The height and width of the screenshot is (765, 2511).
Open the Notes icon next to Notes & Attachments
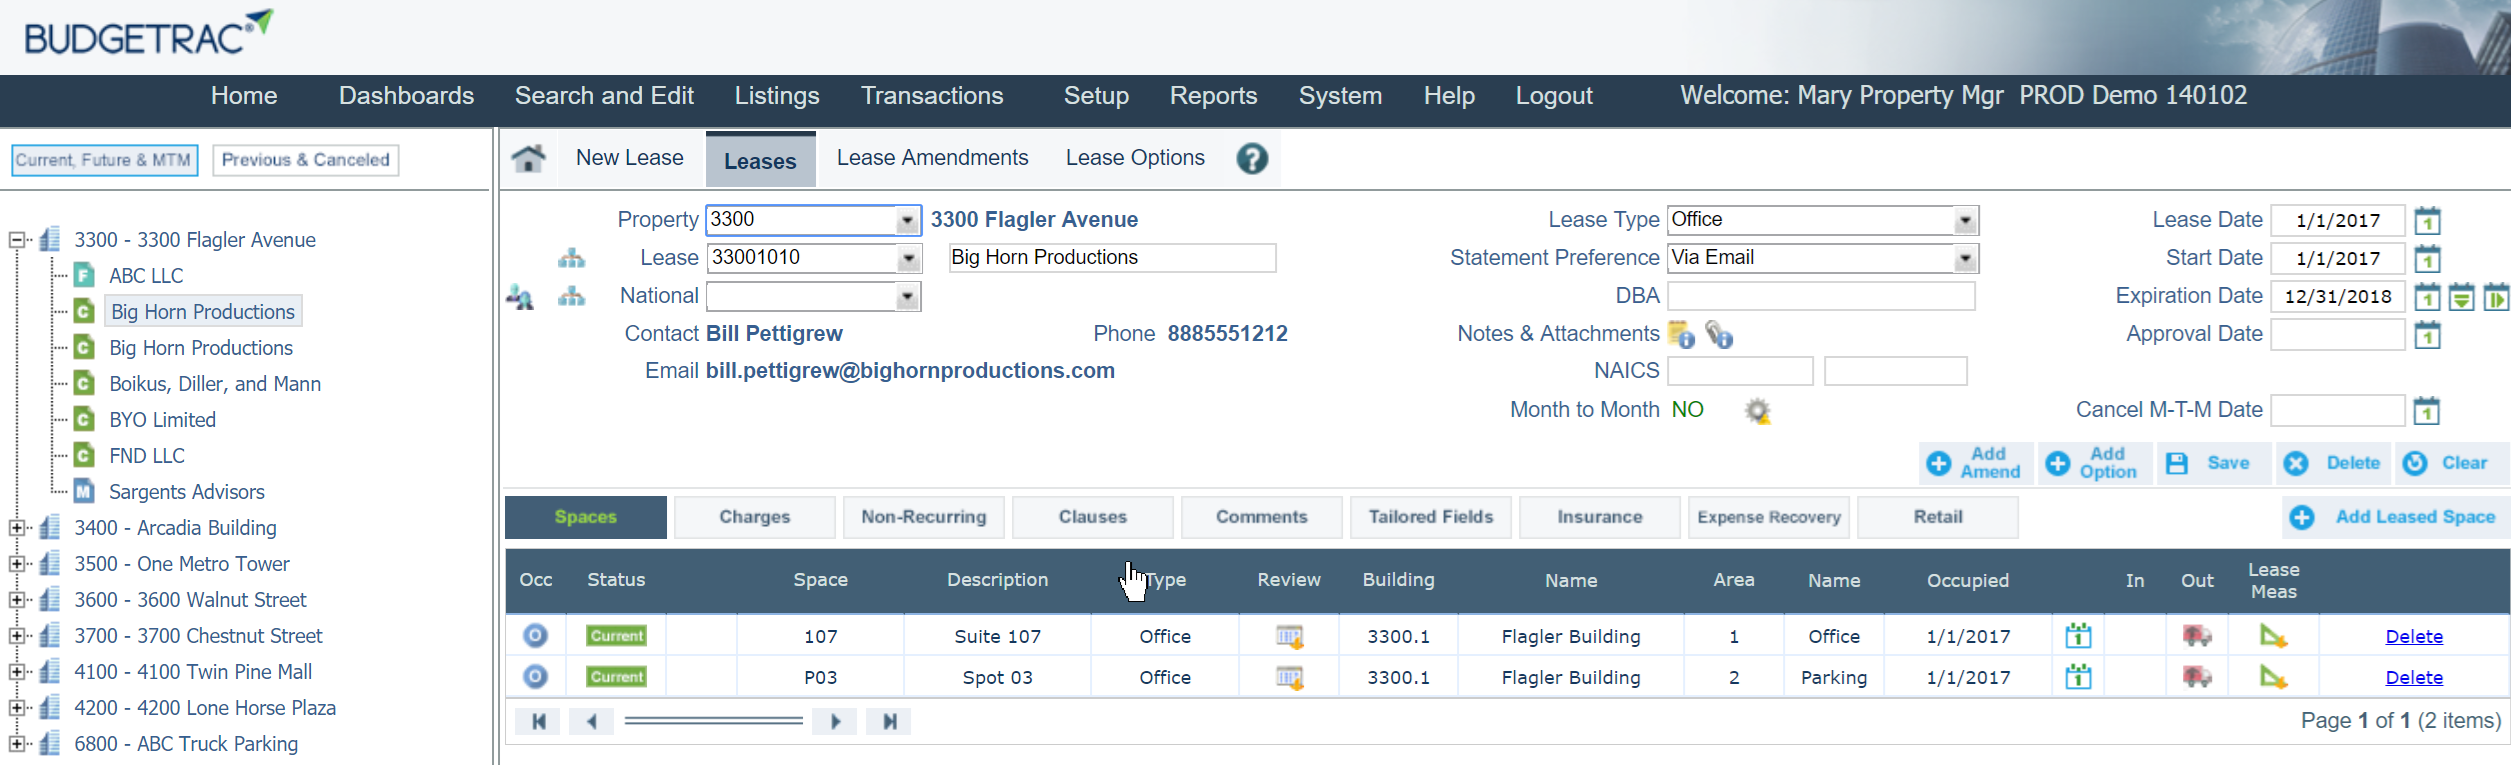[x=1681, y=334]
